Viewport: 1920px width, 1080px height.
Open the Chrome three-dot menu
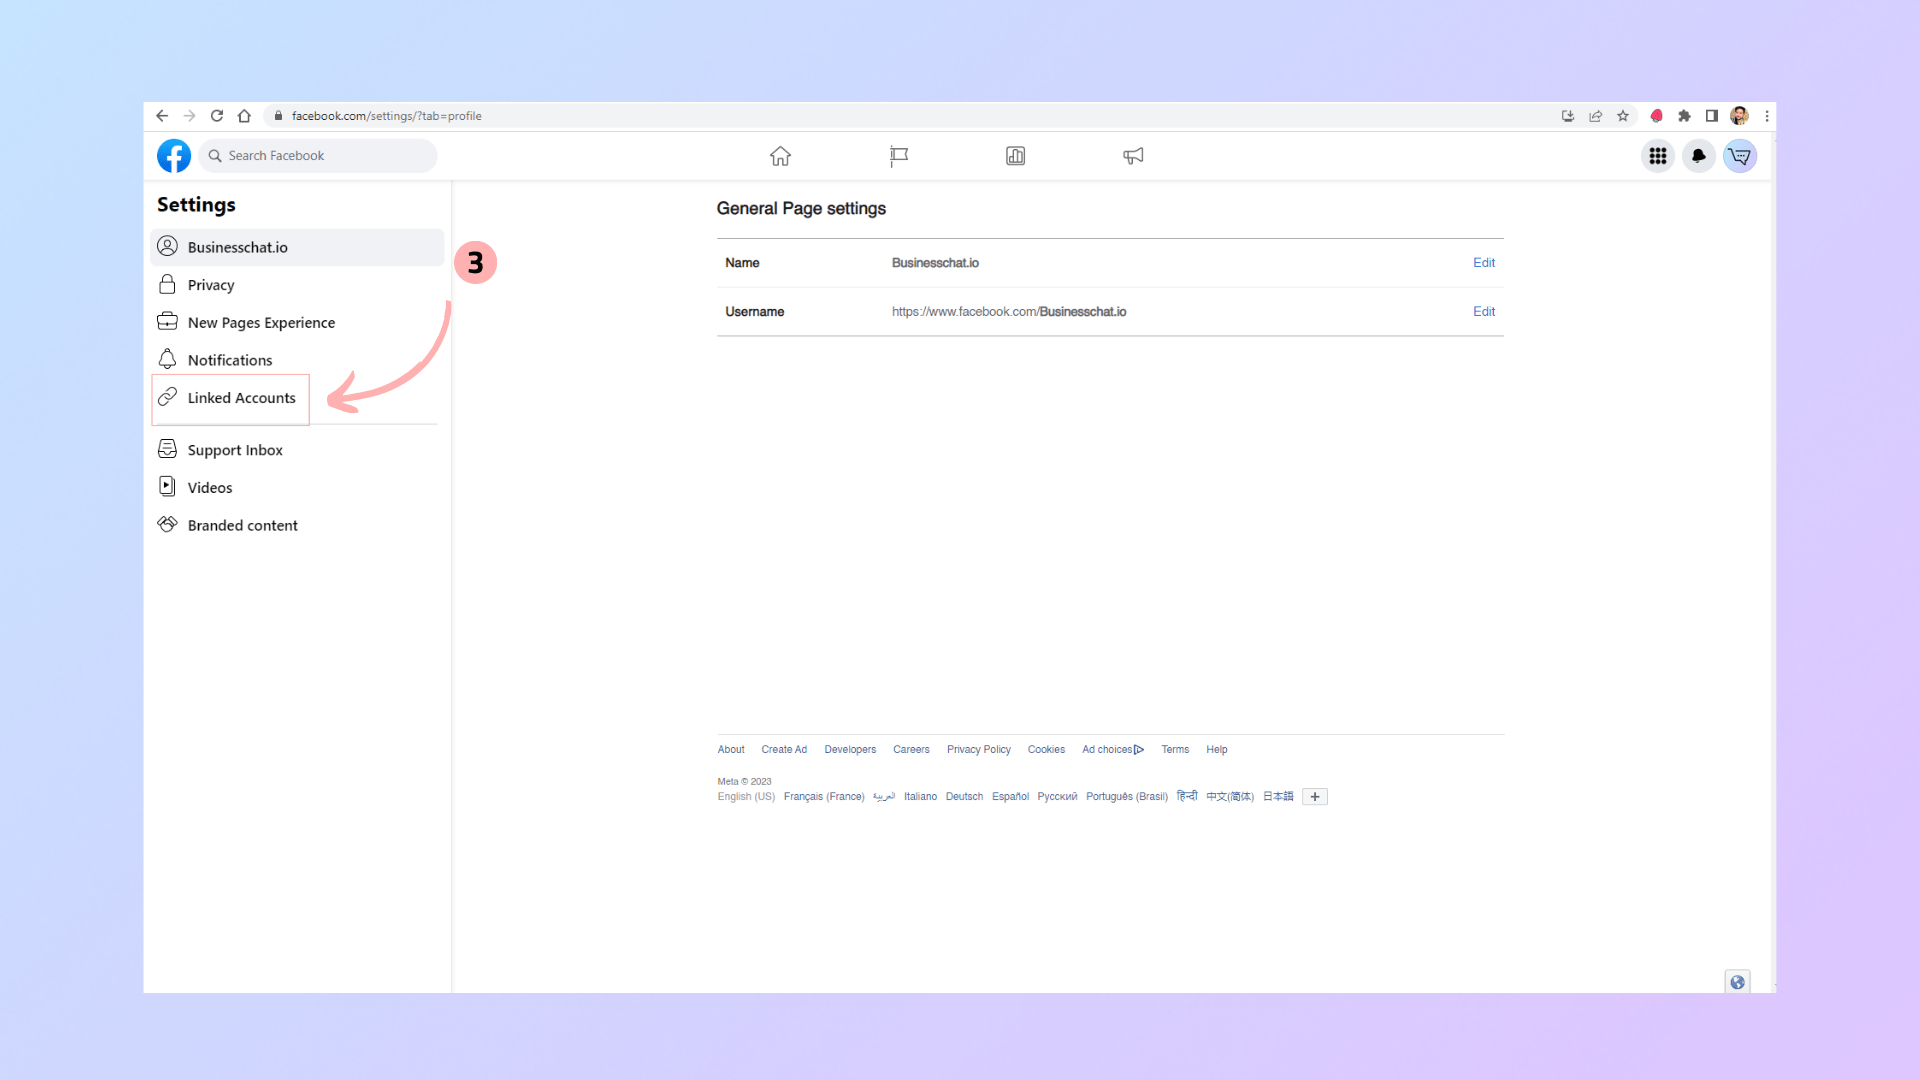pos(1767,116)
